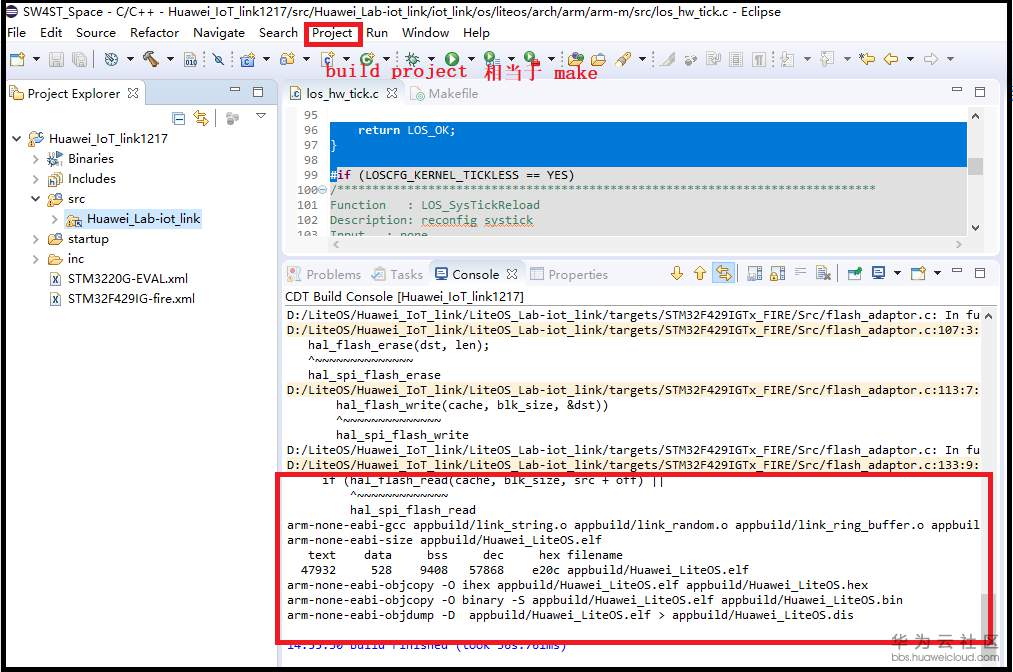Switch to the Problems view tab
Screen dimensions: 1013x672
(324, 274)
